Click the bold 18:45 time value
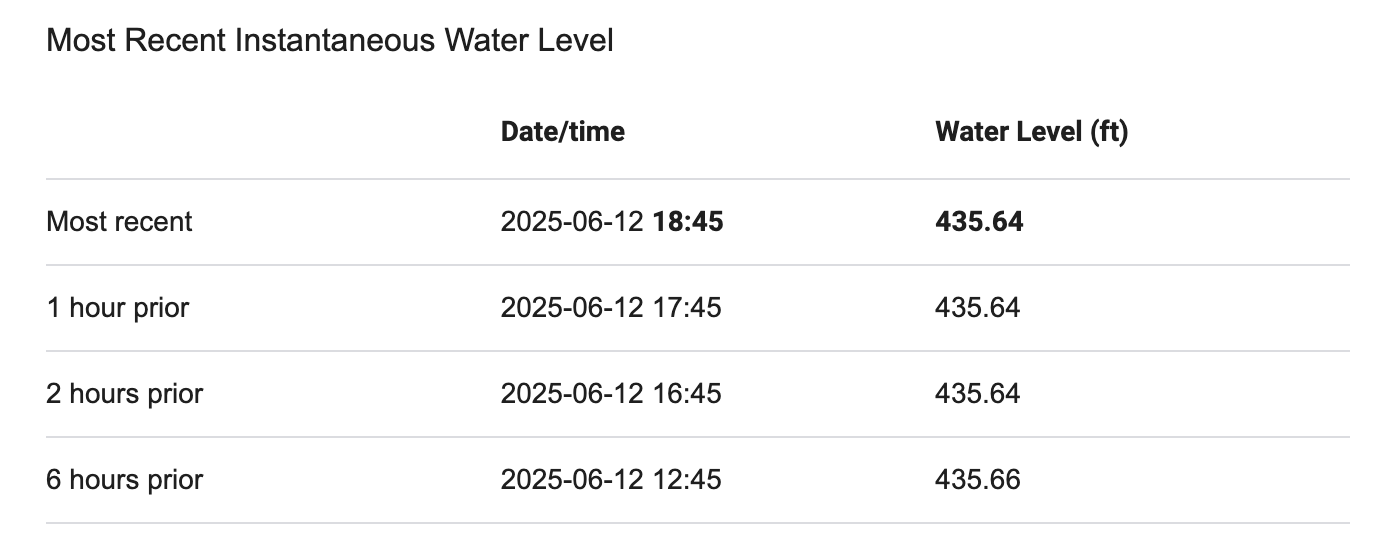Viewport: 1398px width, 552px height. click(x=688, y=221)
